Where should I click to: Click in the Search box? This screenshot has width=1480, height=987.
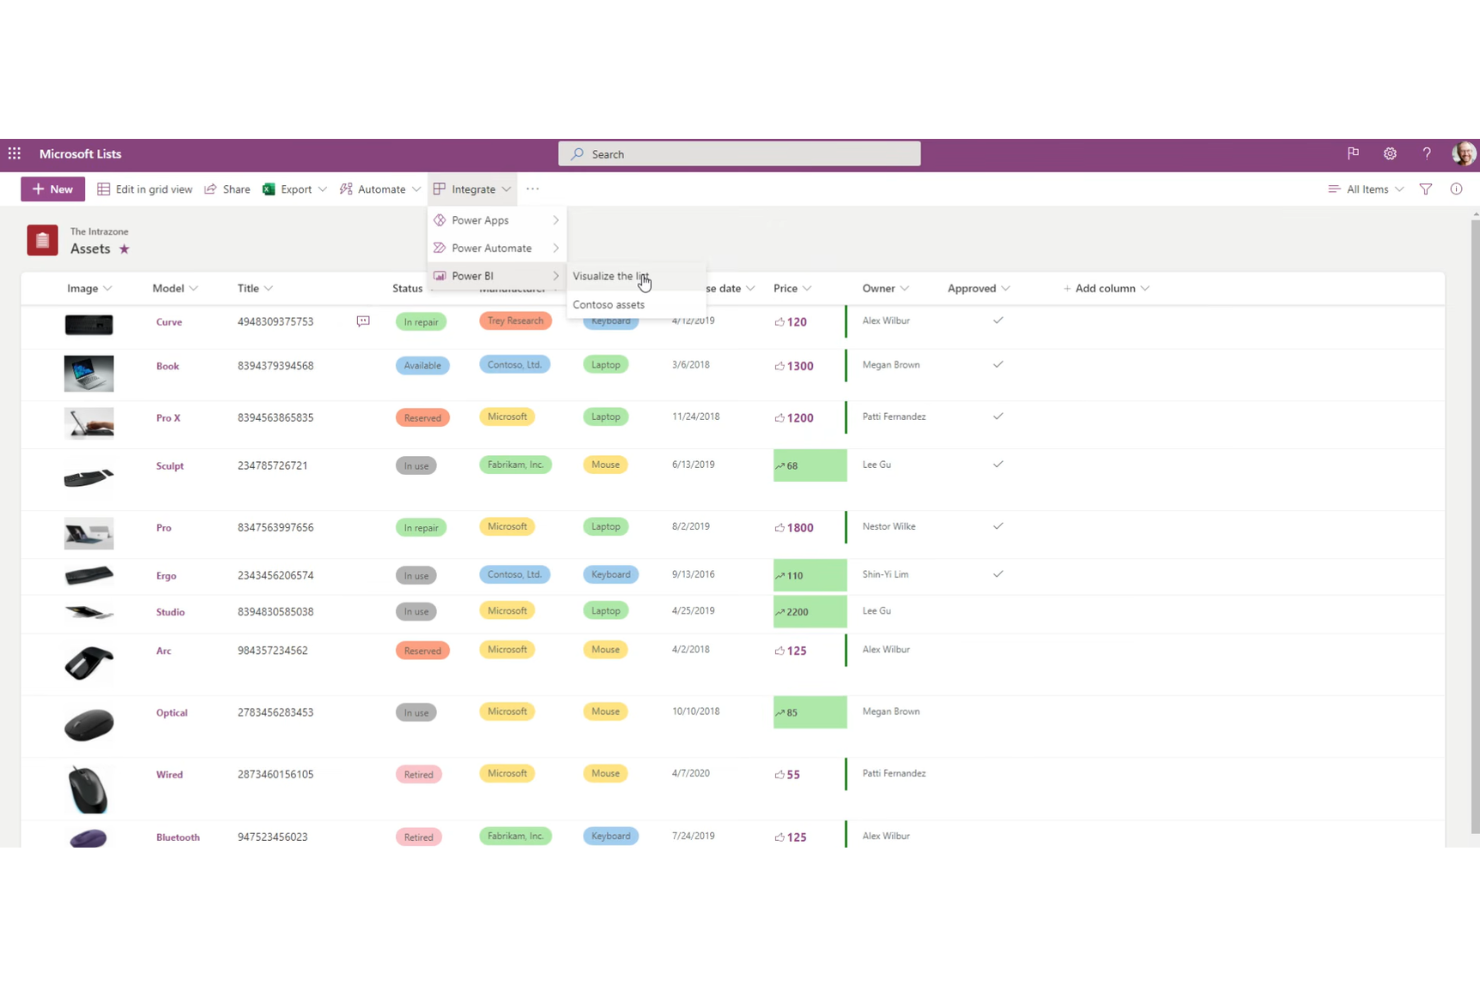coord(739,154)
